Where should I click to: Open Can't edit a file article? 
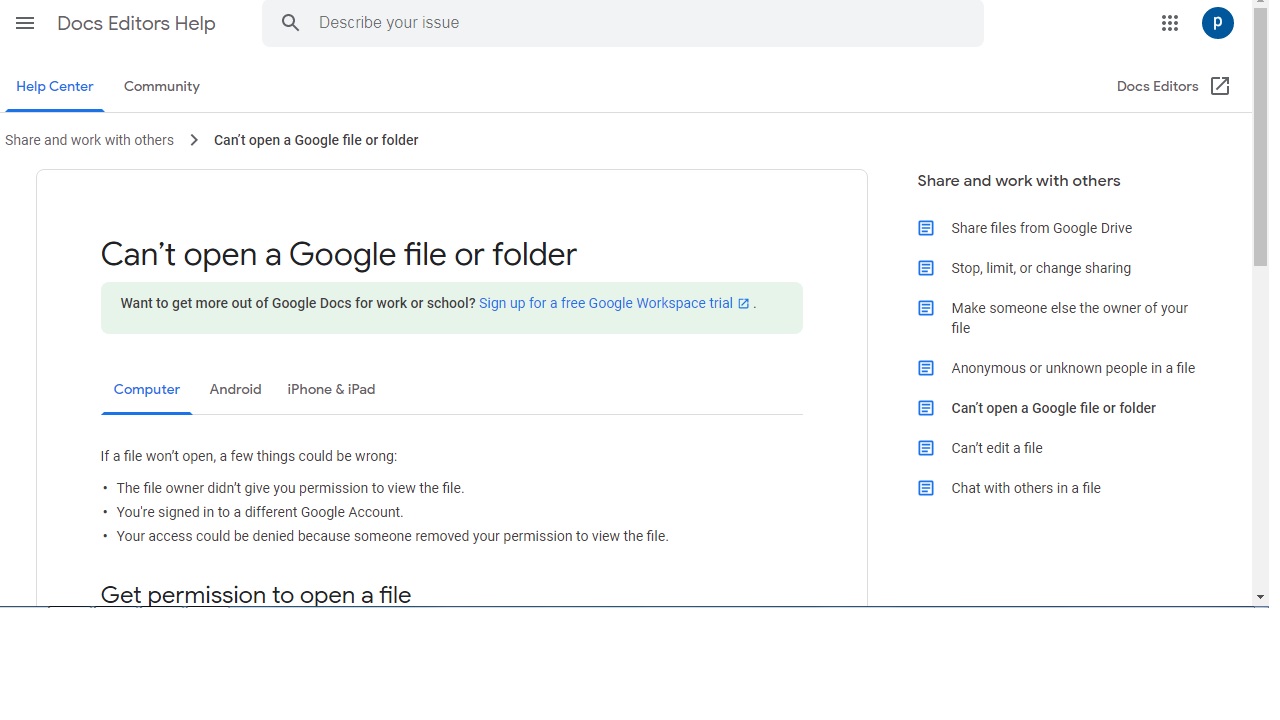pyautogui.click(x=997, y=448)
